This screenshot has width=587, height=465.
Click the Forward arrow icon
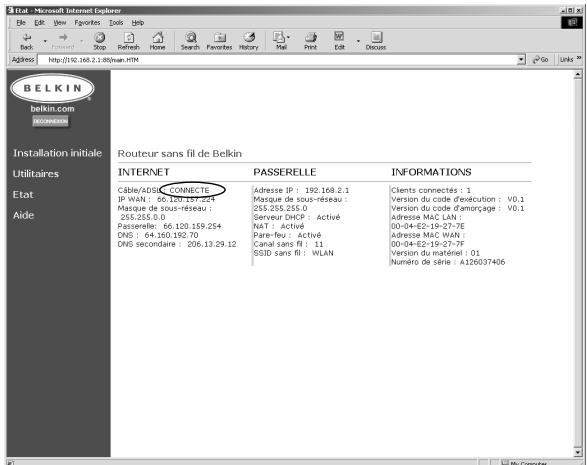pos(63,37)
